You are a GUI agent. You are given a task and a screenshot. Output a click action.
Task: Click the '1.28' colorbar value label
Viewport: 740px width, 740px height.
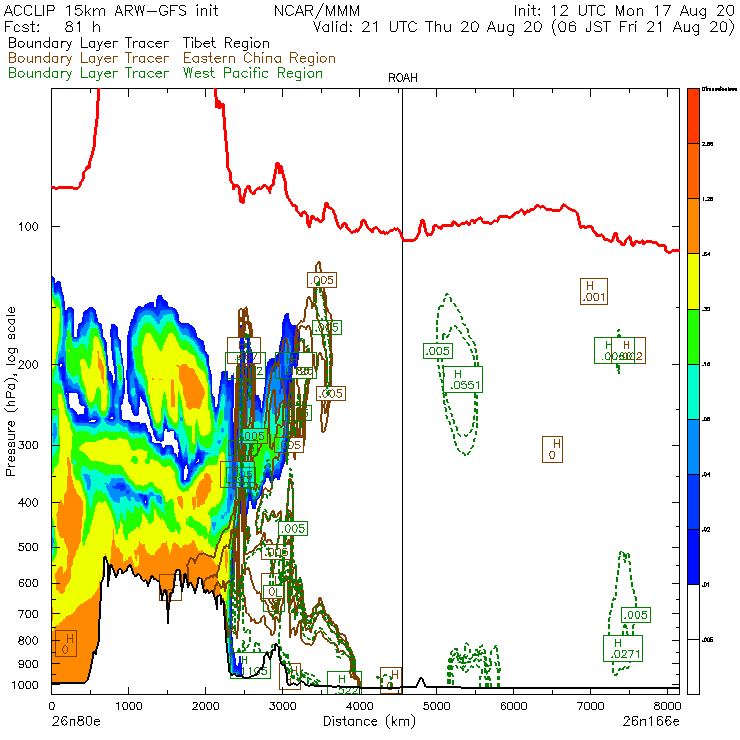point(707,199)
